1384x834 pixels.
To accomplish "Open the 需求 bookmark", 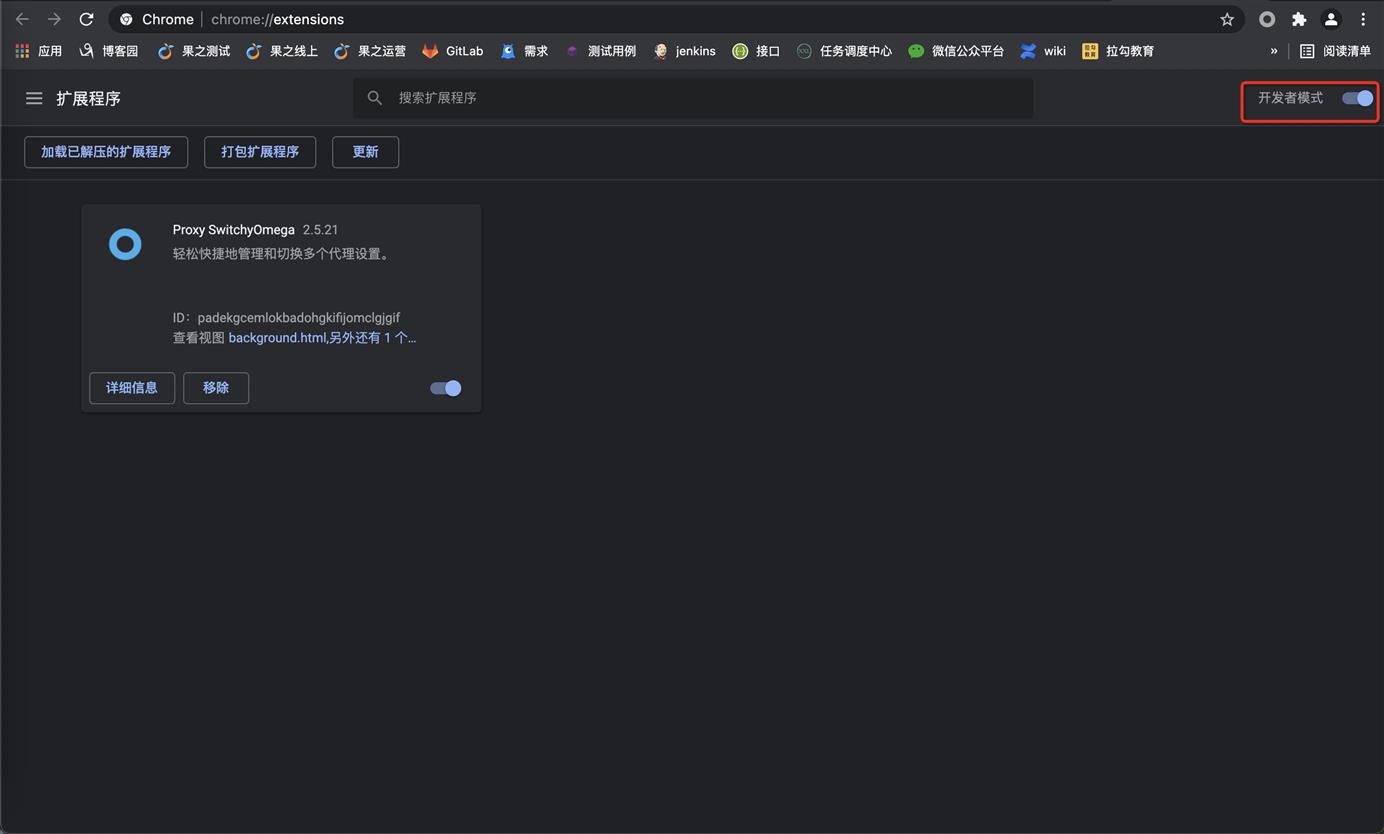I will click(x=525, y=51).
